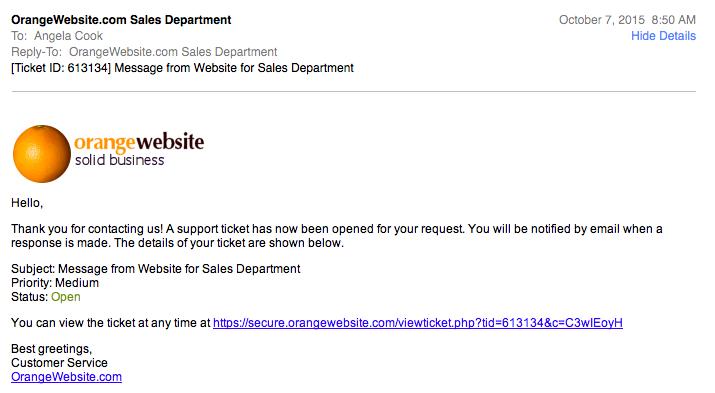Open the OrangeWebsite.com signature link
This screenshot has height=393, width=715.
tap(67, 377)
